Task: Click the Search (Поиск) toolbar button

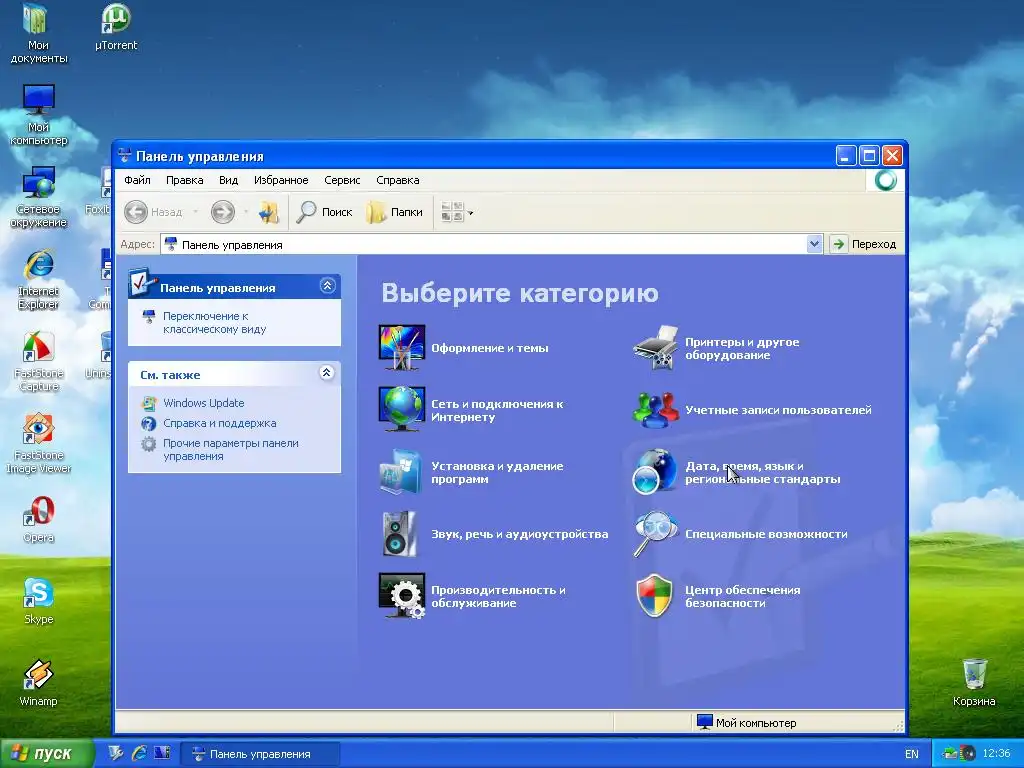Action: click(324, 212)
